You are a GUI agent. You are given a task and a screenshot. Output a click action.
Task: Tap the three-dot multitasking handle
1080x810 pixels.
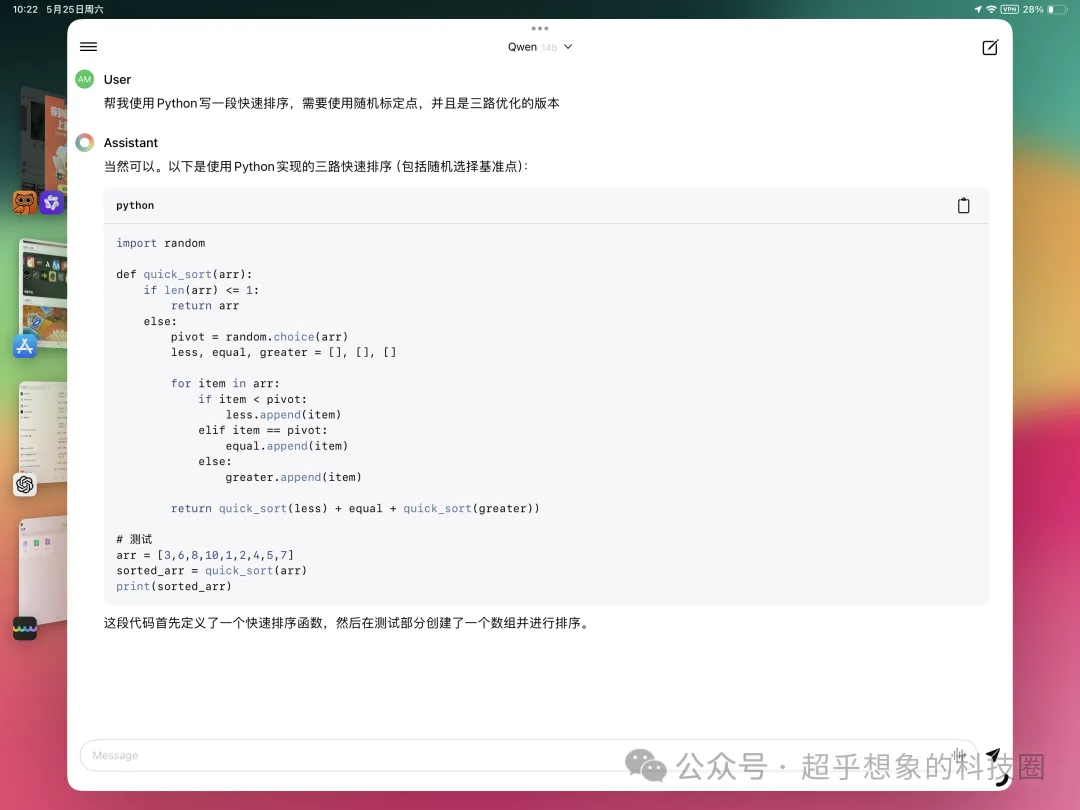pos(540,28)
